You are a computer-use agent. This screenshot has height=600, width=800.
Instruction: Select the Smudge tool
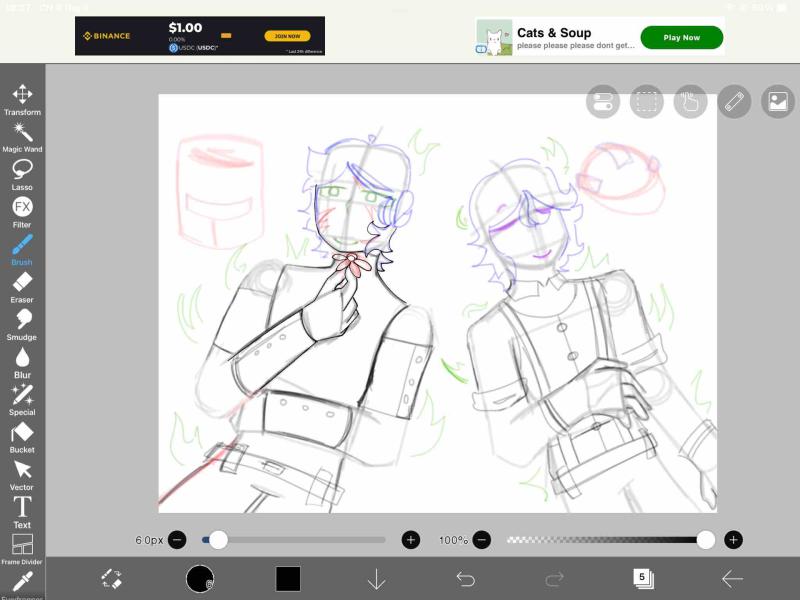(22, 324)
